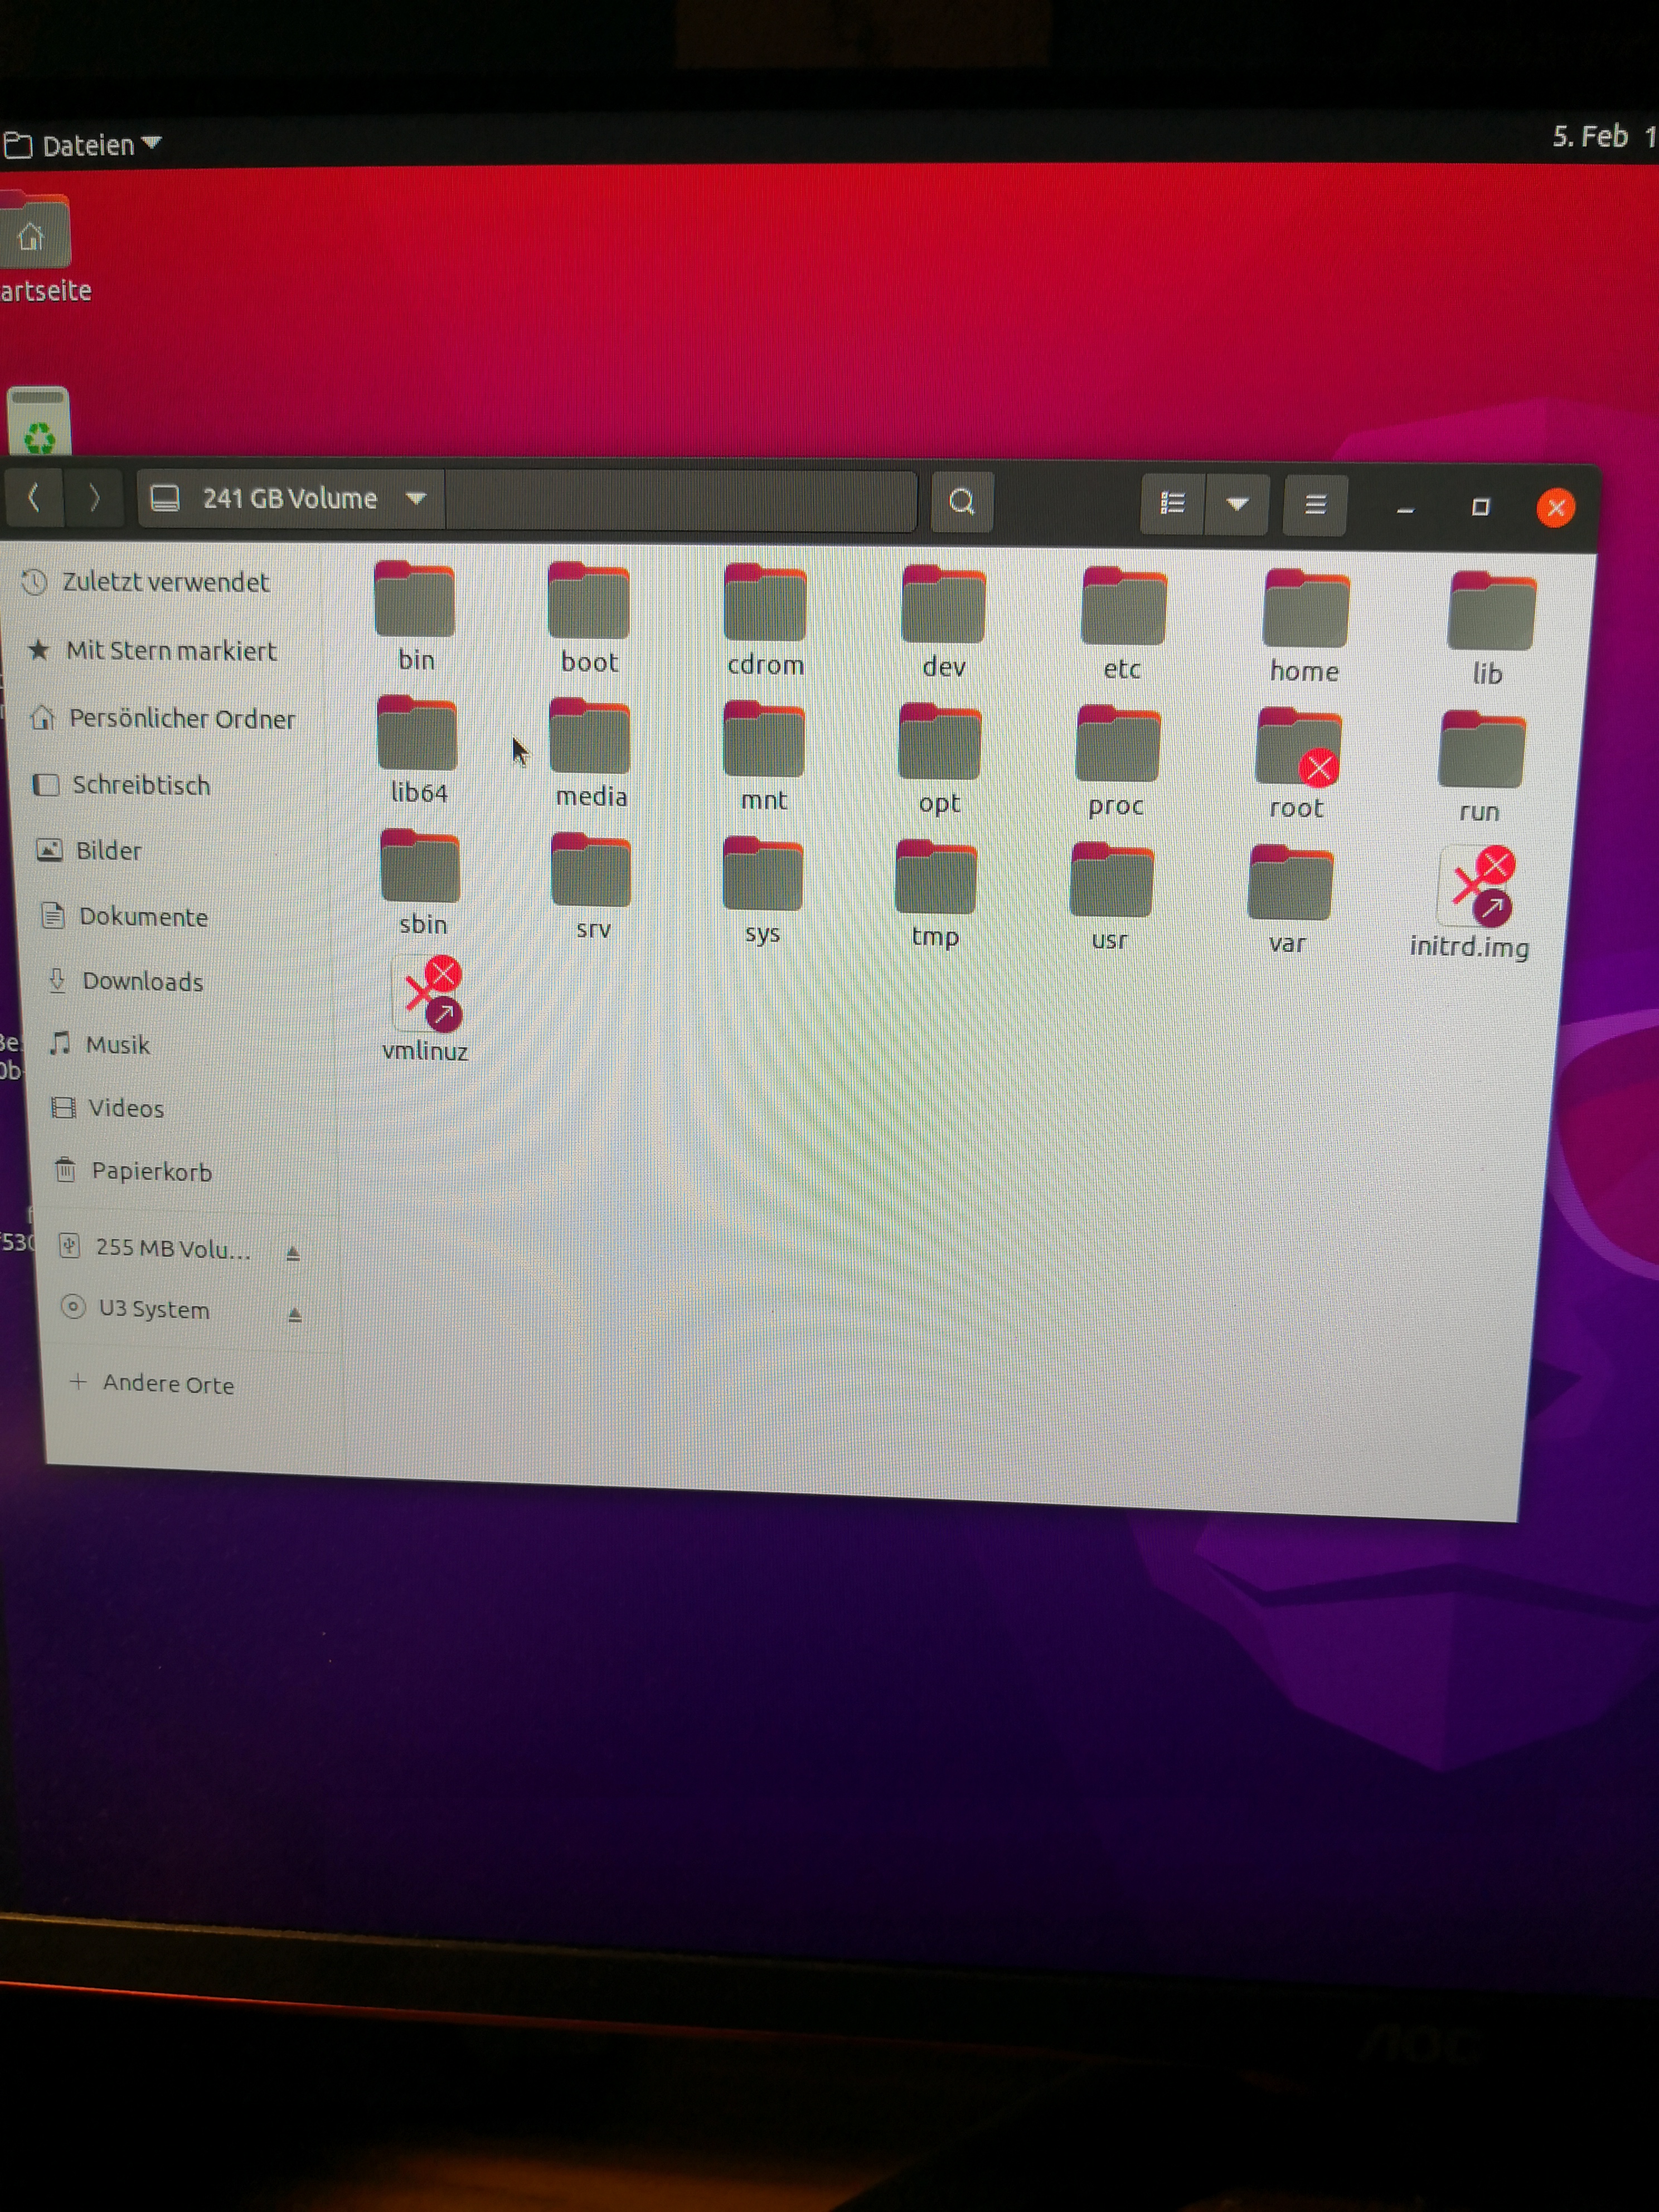The image size is (1659, 2212).
Task: Click the search magnifier icon
Action: 961,501
